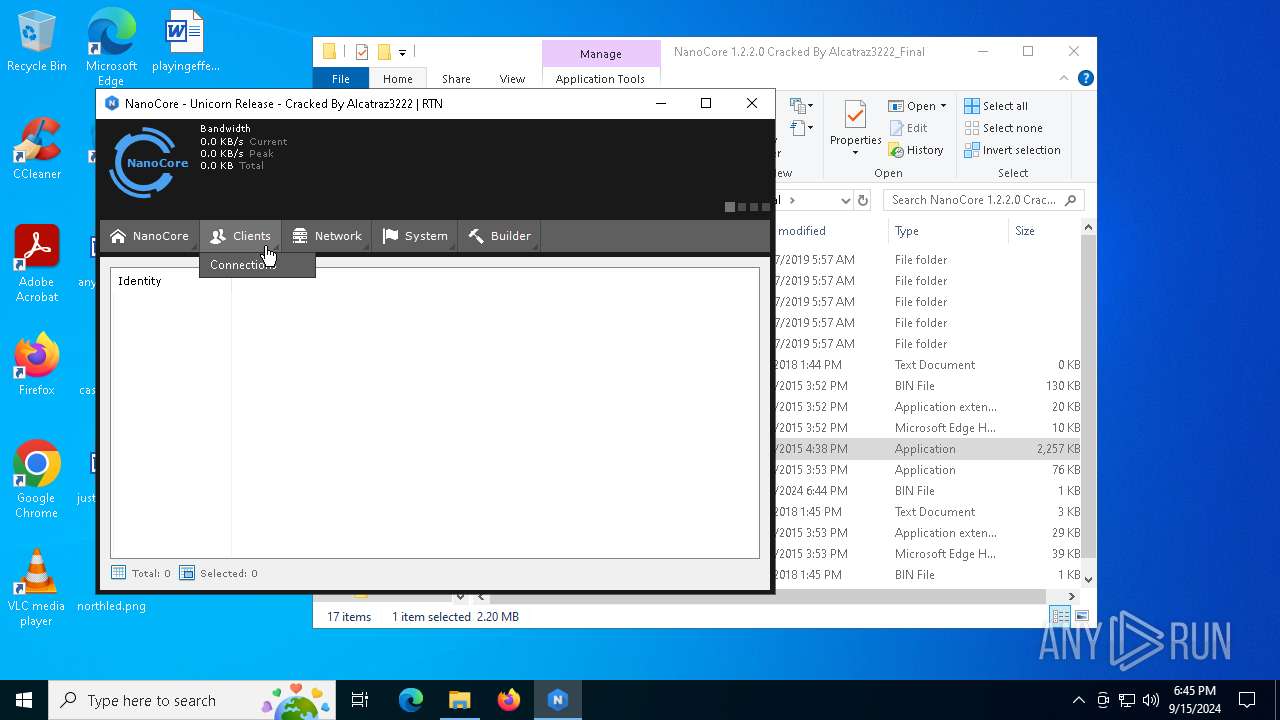Select the first page indicator square in NanoCore header
Image resolution: width=1280 pixels, height=720 pixels.
(730, 207)
